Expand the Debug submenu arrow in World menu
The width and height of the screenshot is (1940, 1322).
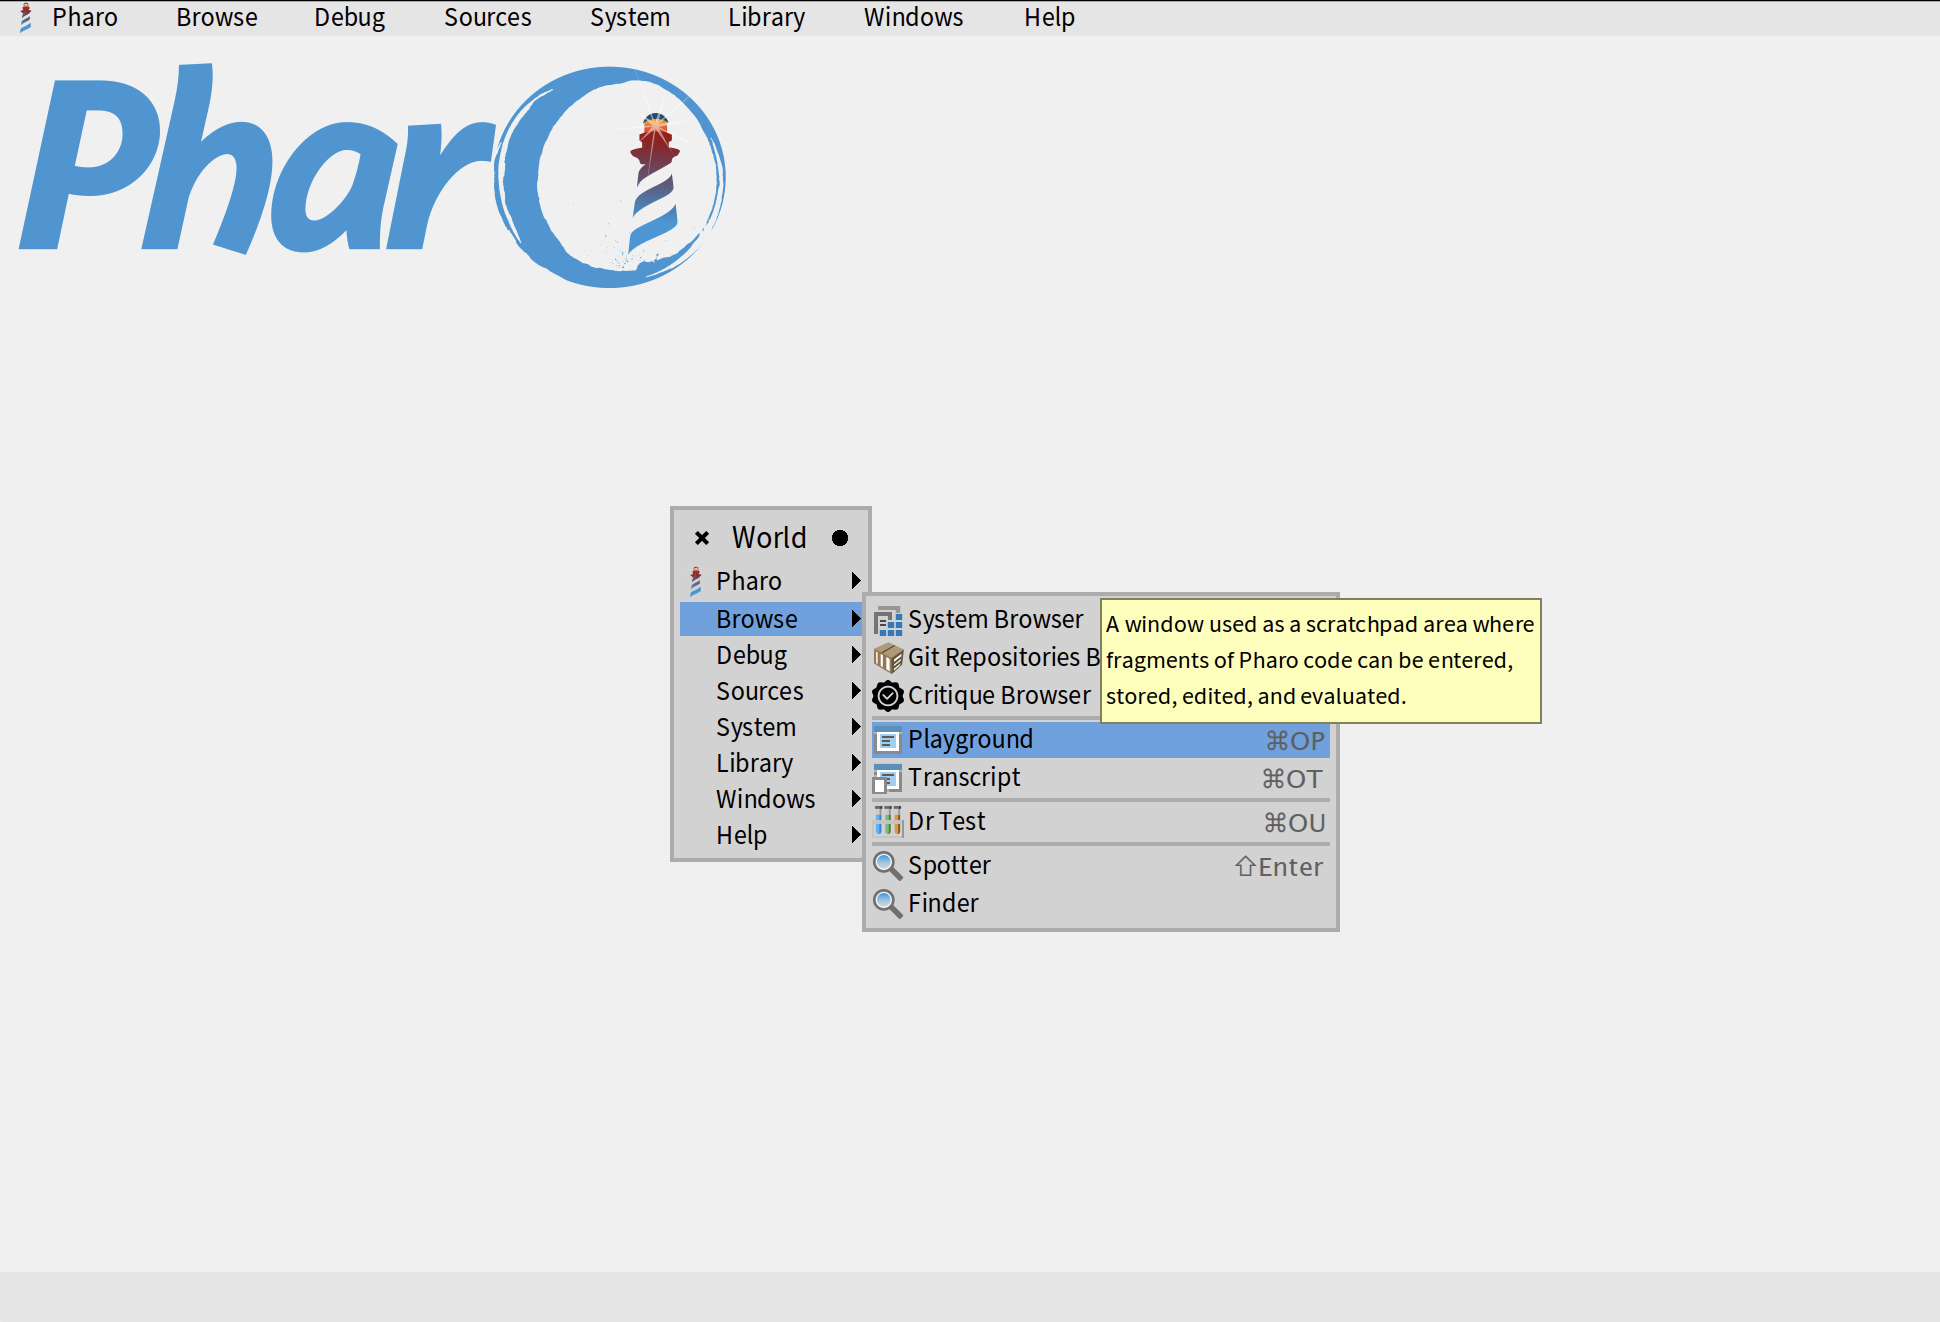pos(855,655)
